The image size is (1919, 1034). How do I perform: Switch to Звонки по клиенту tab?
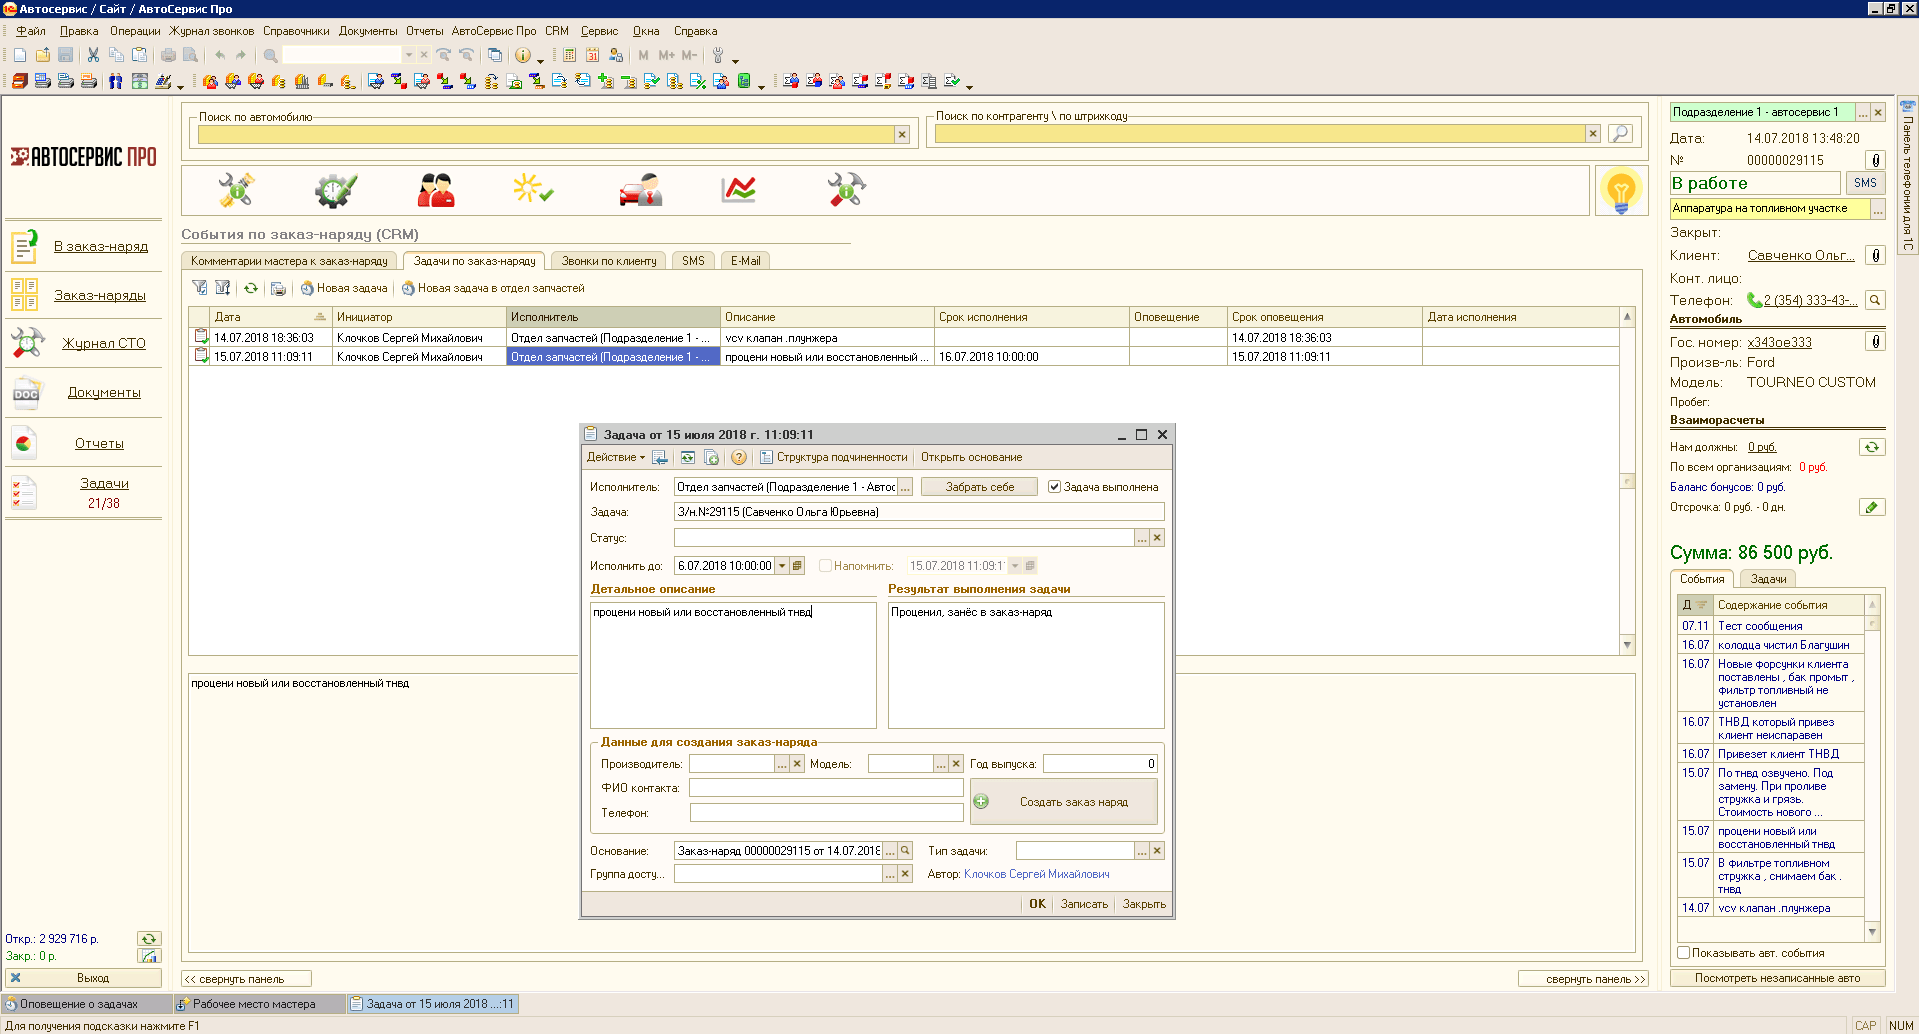[608, 261]
